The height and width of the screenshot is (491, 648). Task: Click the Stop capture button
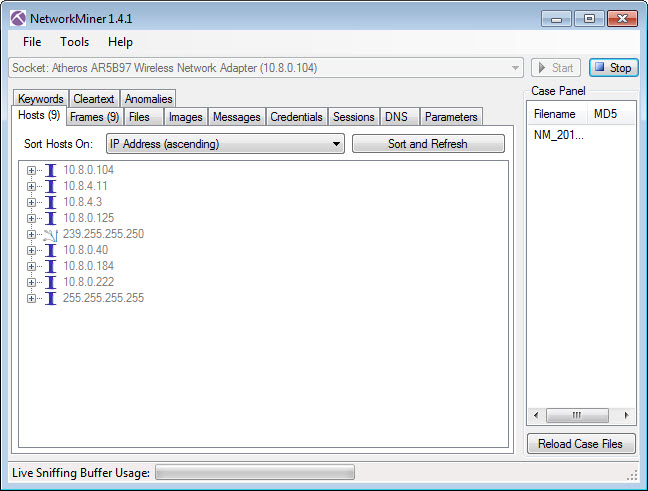pyautogui.click(x=614, y=68)
